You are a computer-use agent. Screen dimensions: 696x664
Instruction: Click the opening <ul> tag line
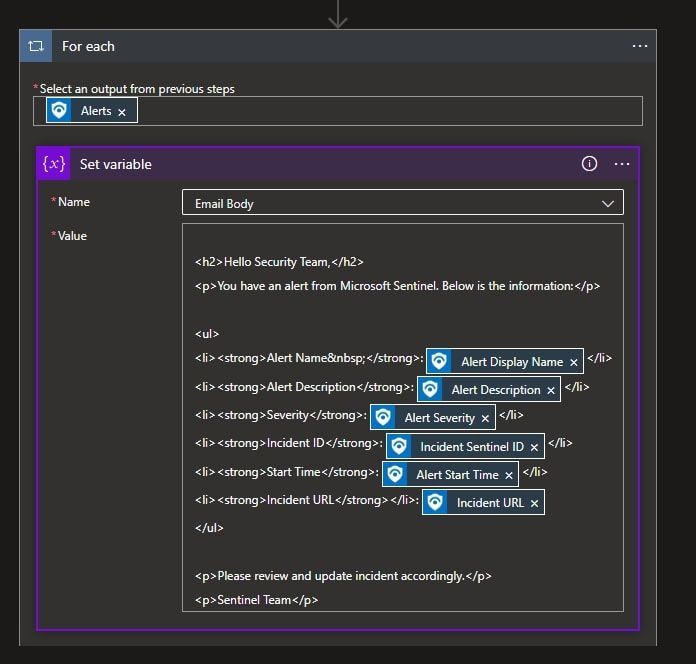[207, 334]
